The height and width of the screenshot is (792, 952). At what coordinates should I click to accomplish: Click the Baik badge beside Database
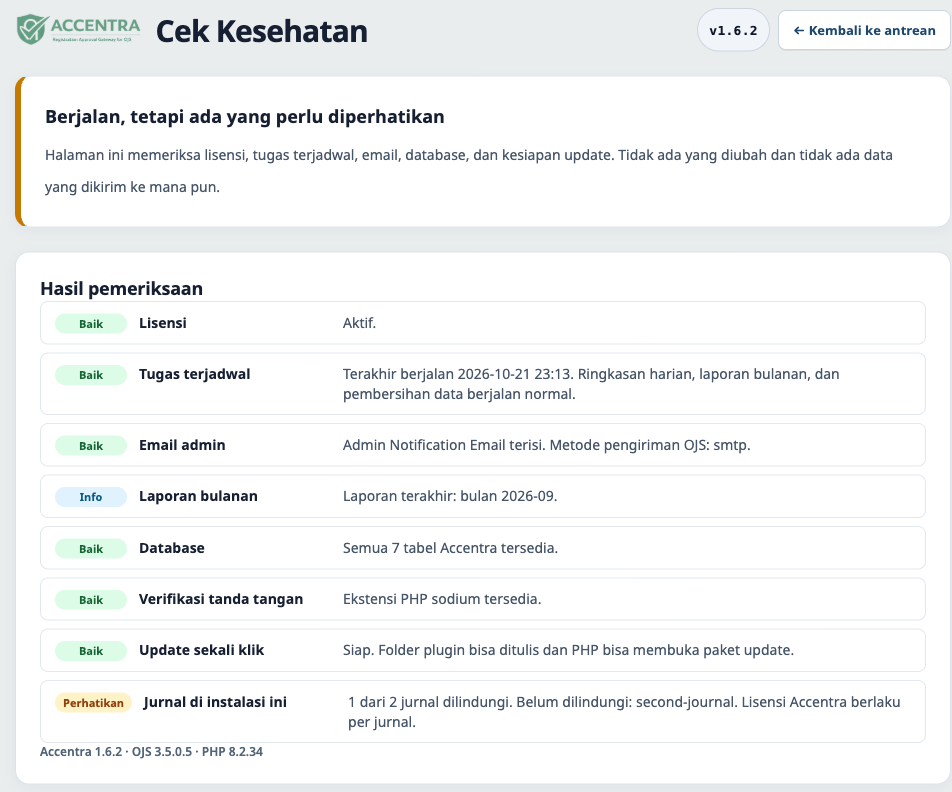pyautogui.click(x=91, y=548)
